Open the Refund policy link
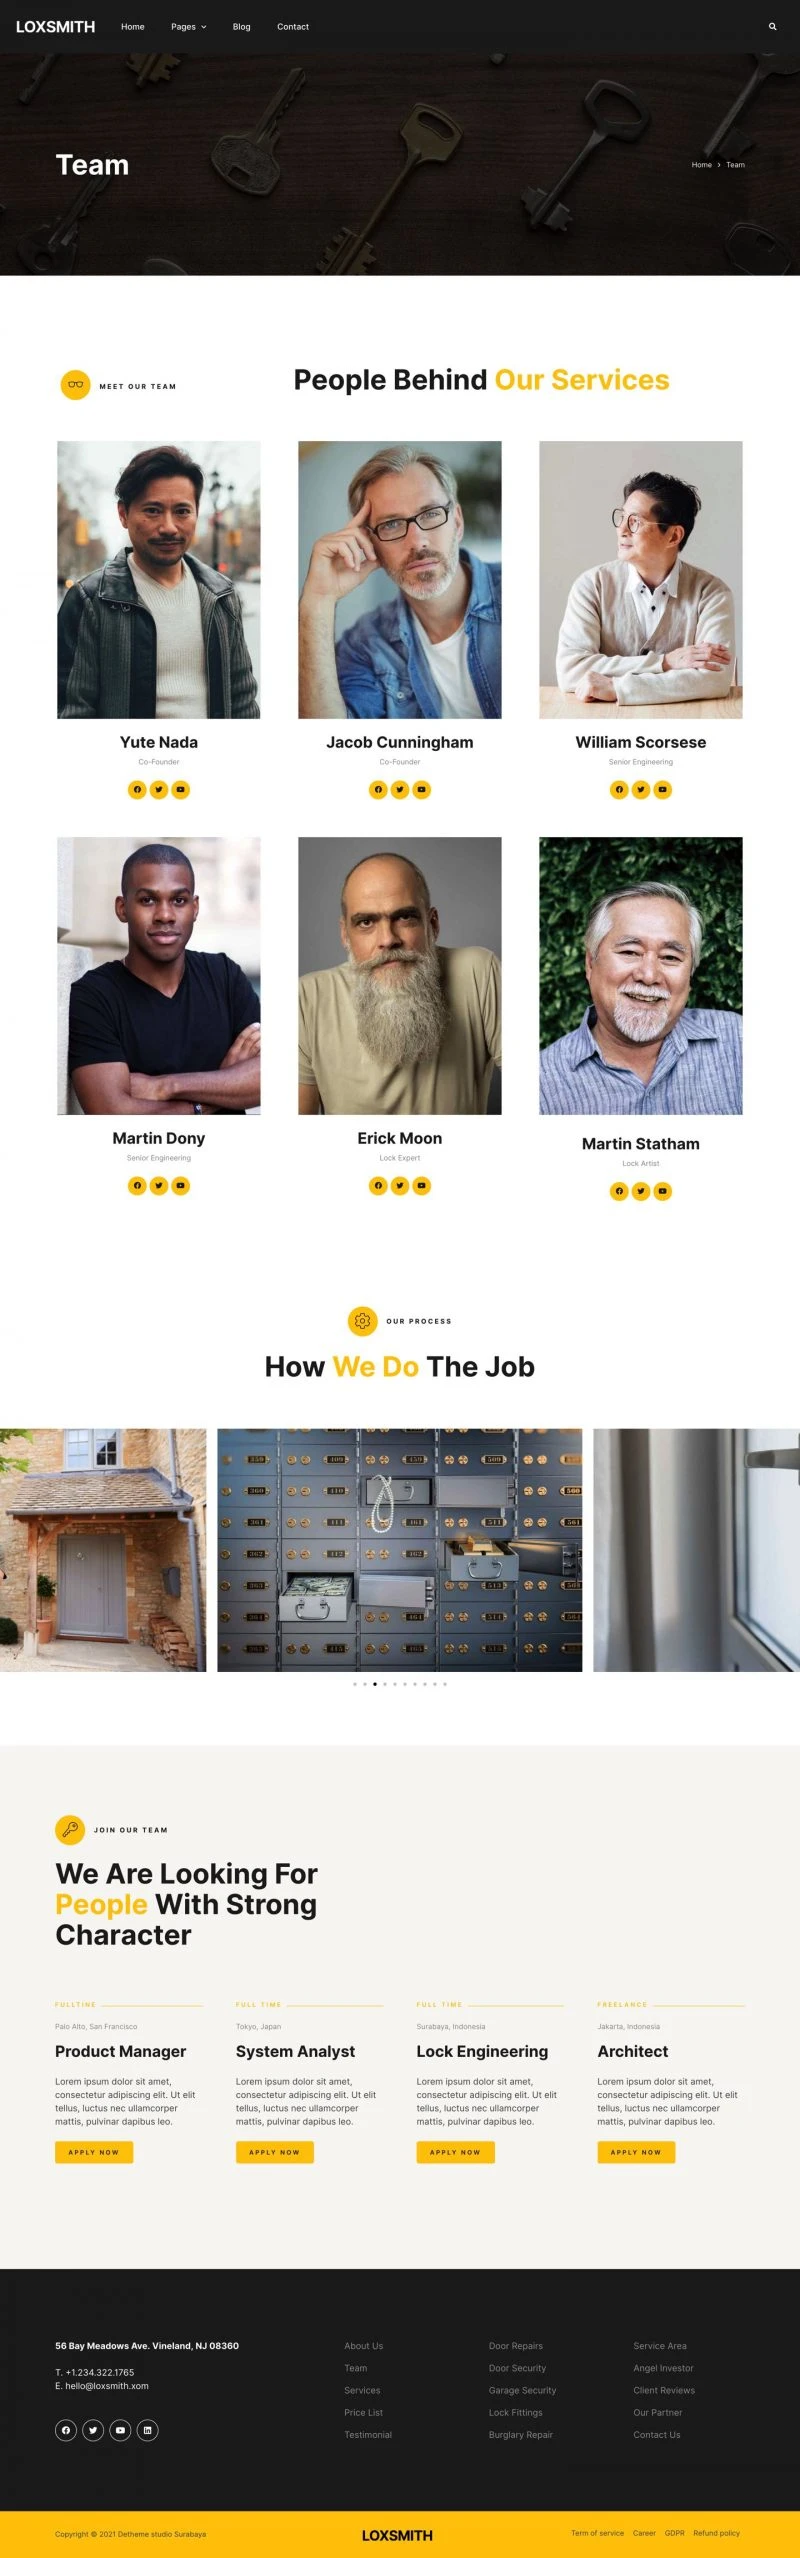The height and width of the screenshot is (2558, 800). click(x=716, y=2533)
